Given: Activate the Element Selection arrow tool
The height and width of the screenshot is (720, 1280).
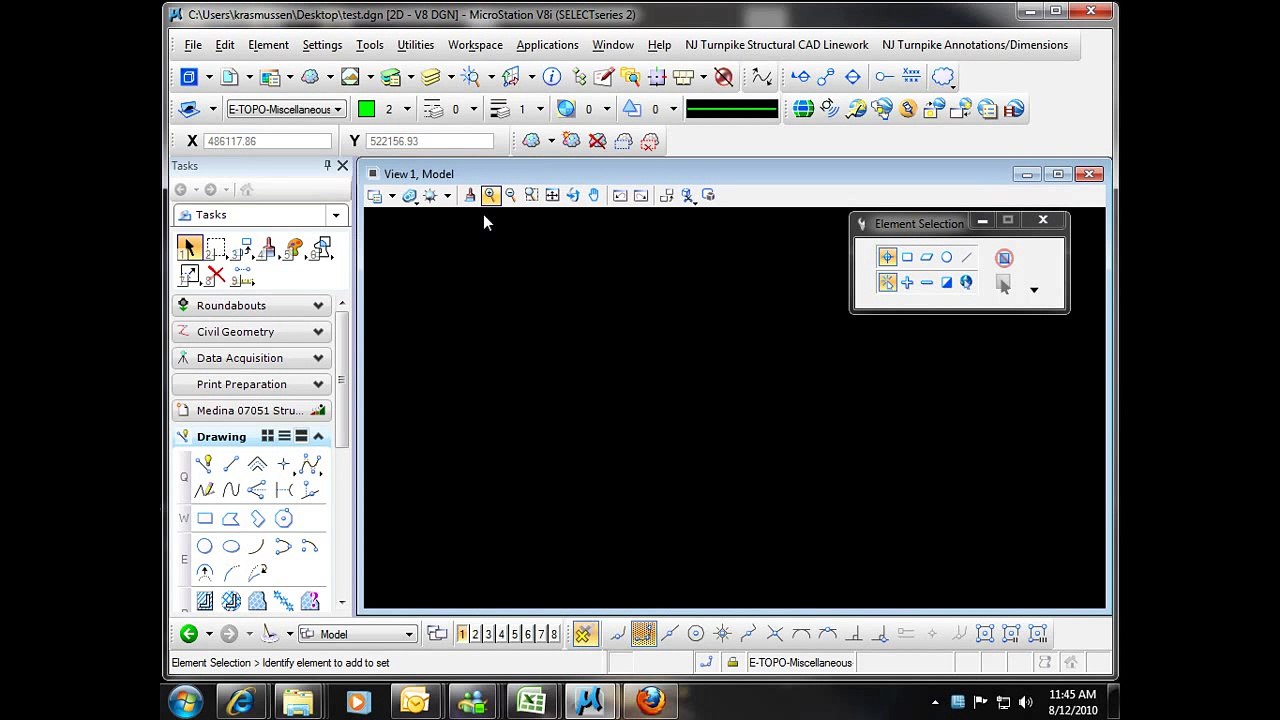Looking at the screenshot, I should pyautogui.click(x=189, y=248).
